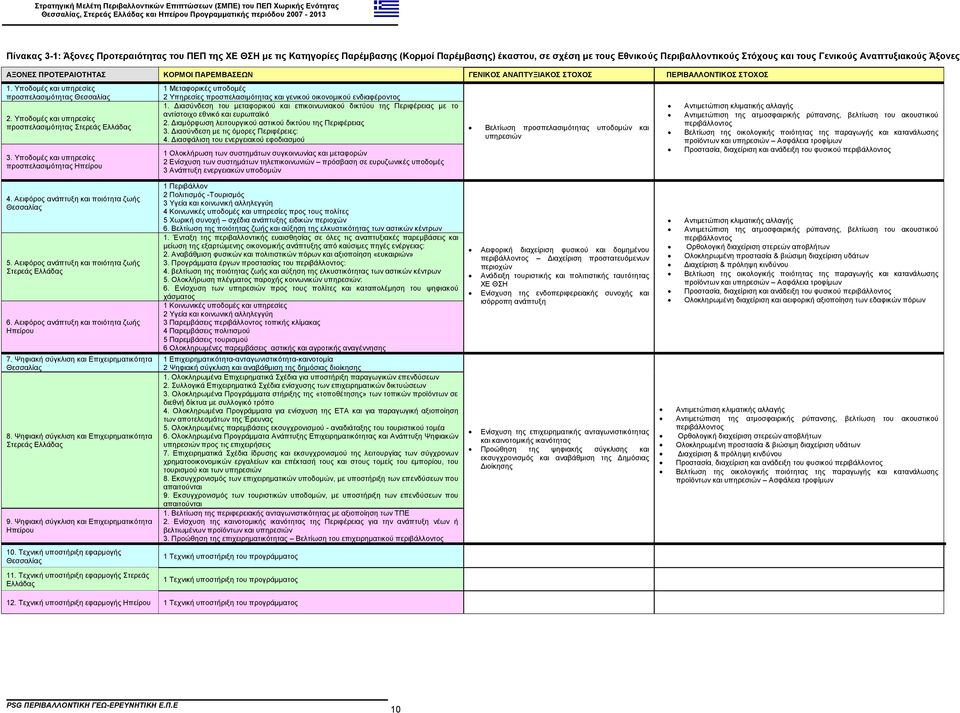Select the "Πίνακας 3-1" table caption
Viewport: 960px width, 713px height.
(482, 56)
